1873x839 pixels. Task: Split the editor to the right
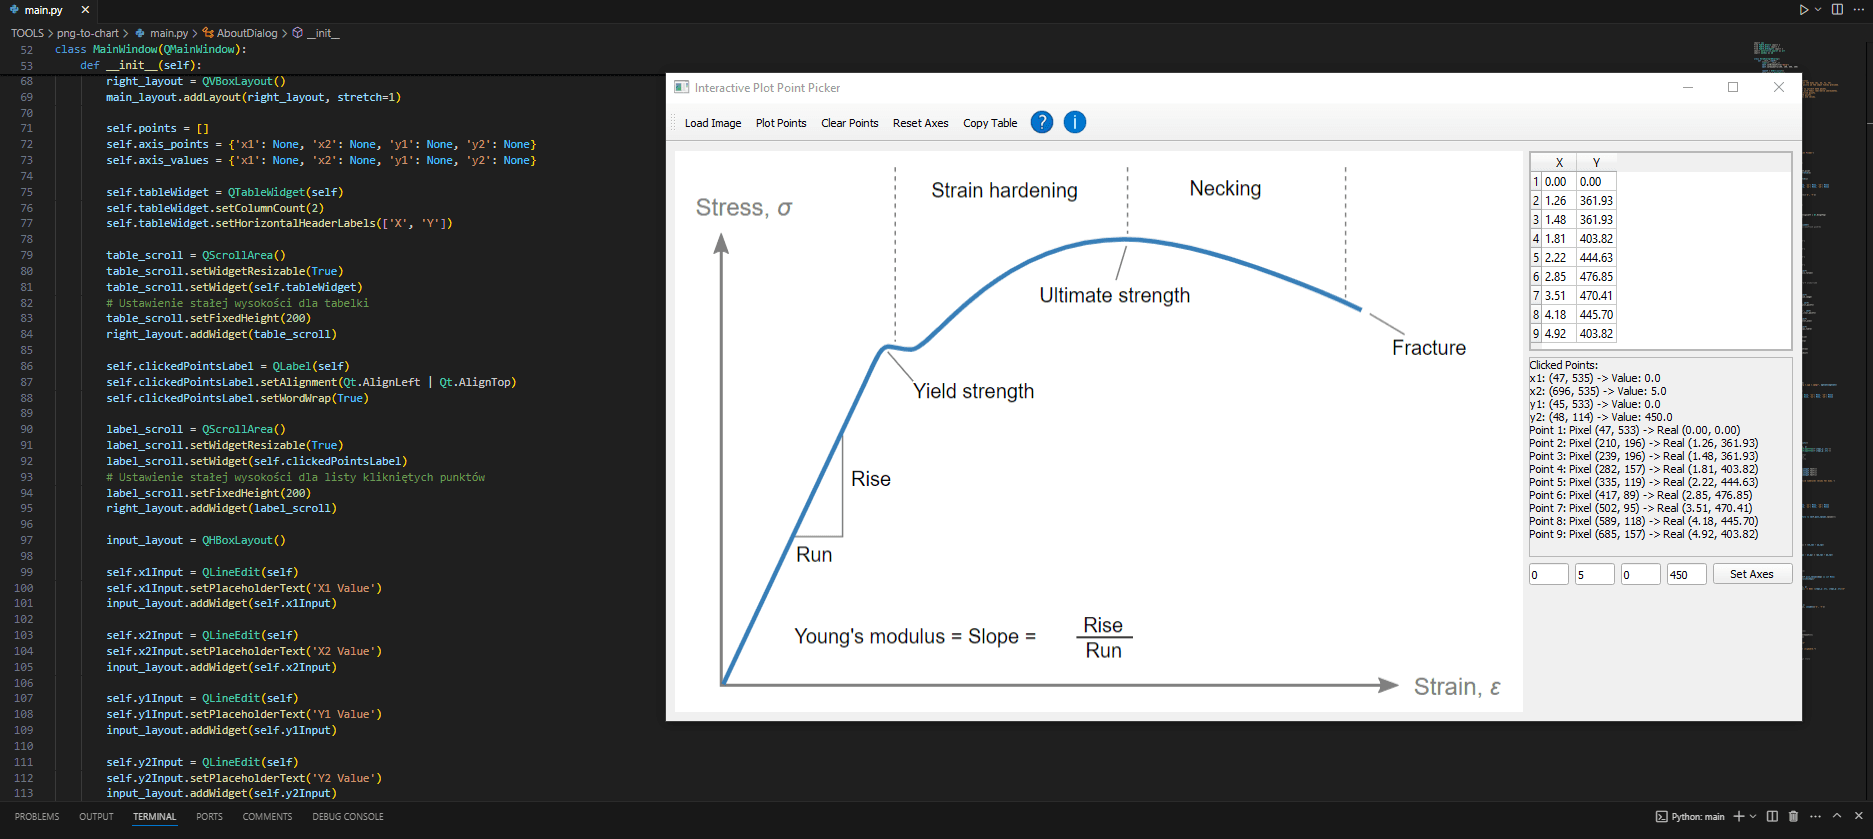[1837, 10]
